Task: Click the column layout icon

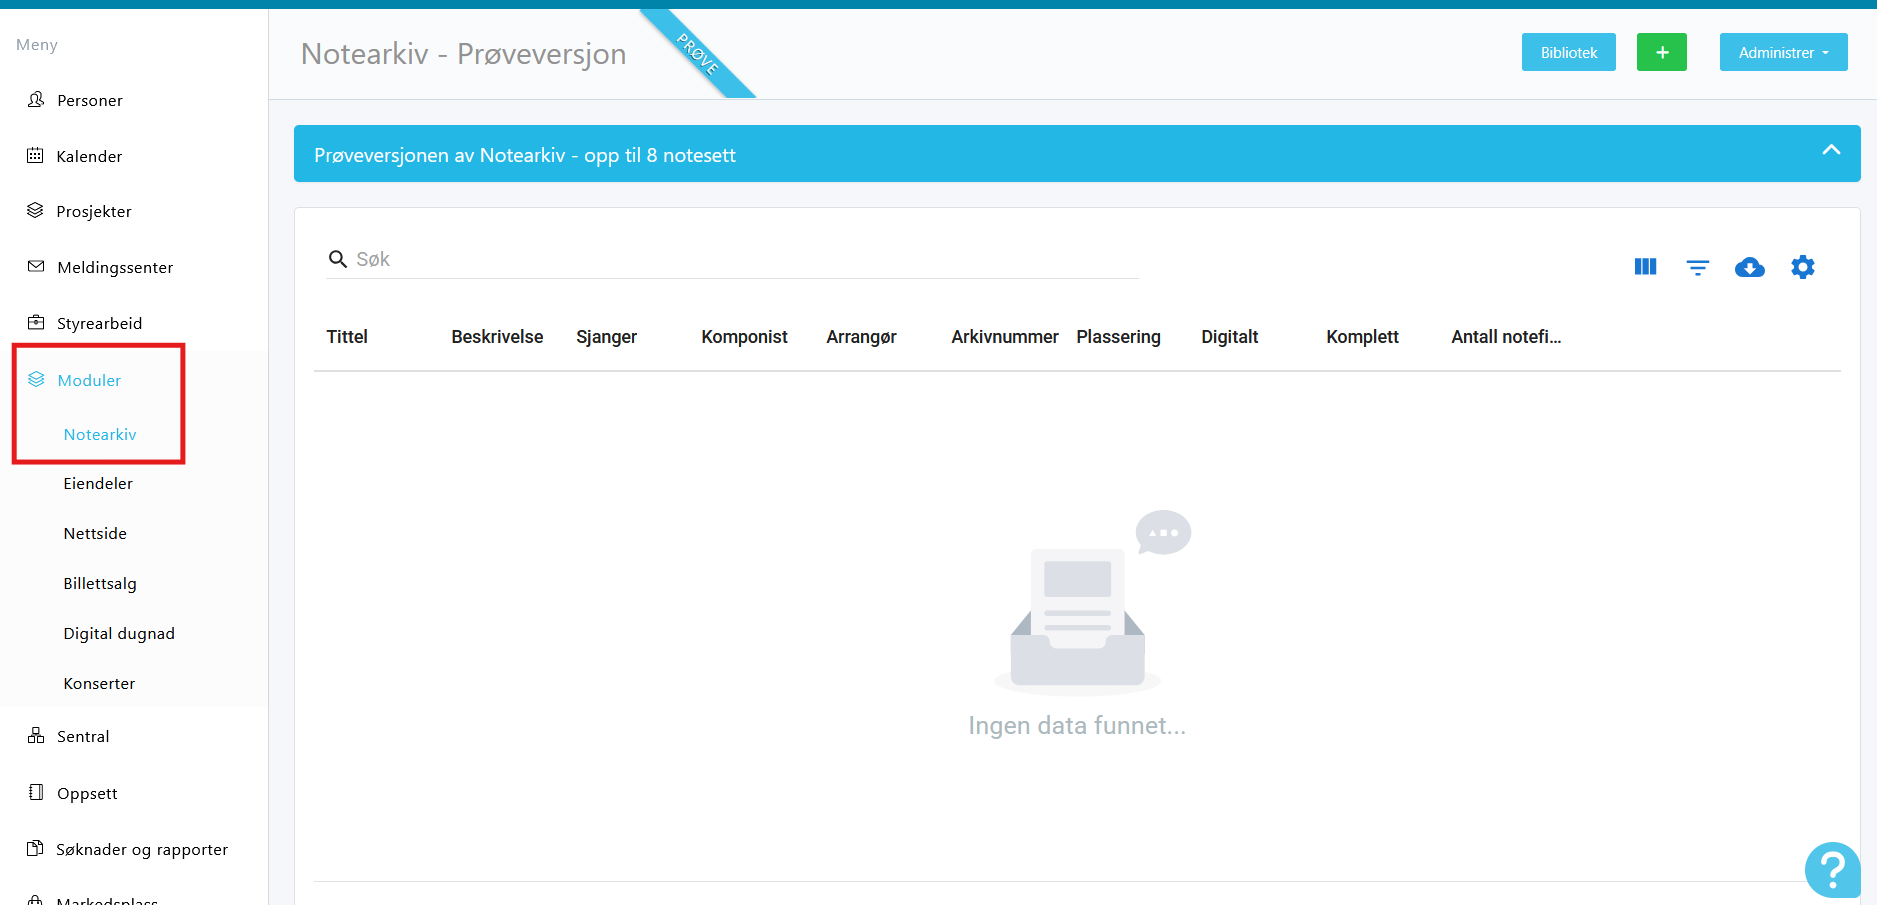Action: 1645,267
